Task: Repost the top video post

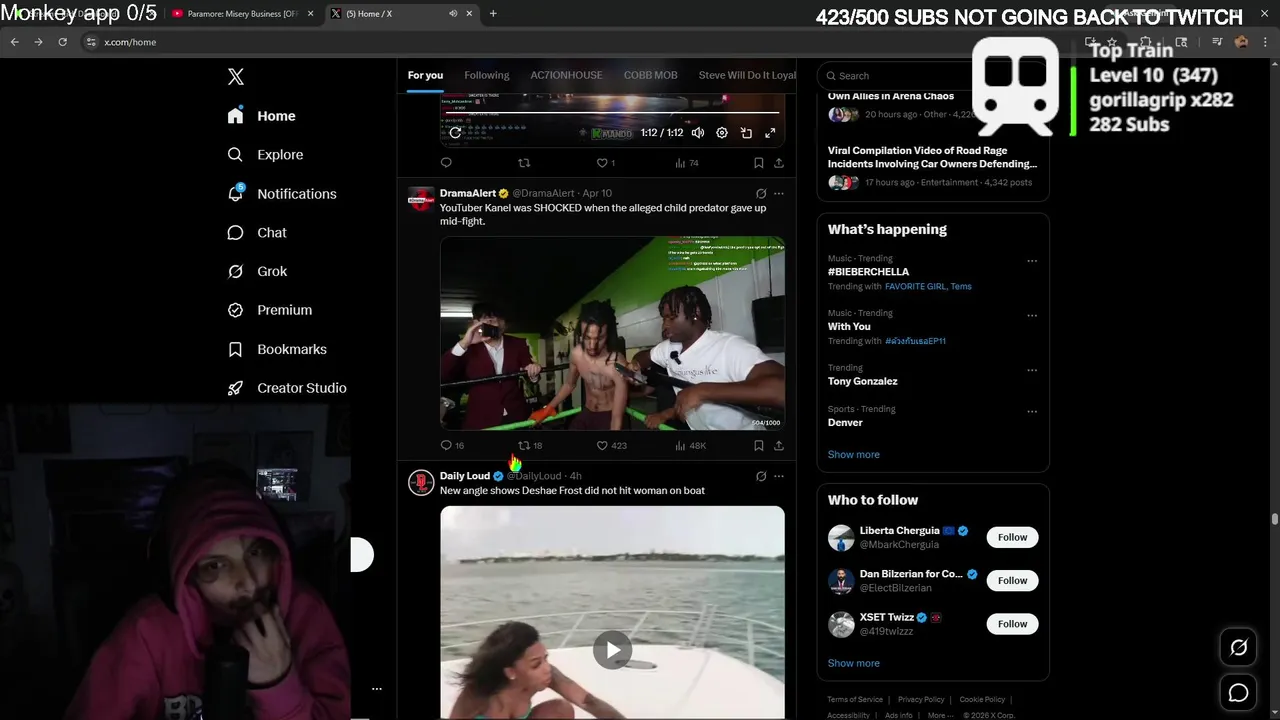Action: coord(524,163)
